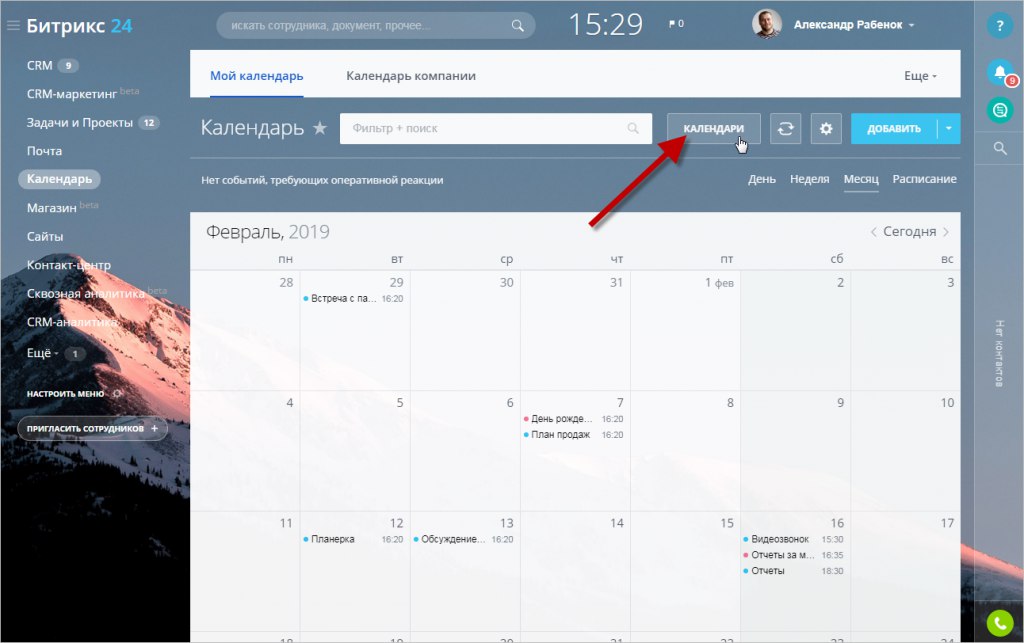Open the help question mark icon

(x=999, y=25)
